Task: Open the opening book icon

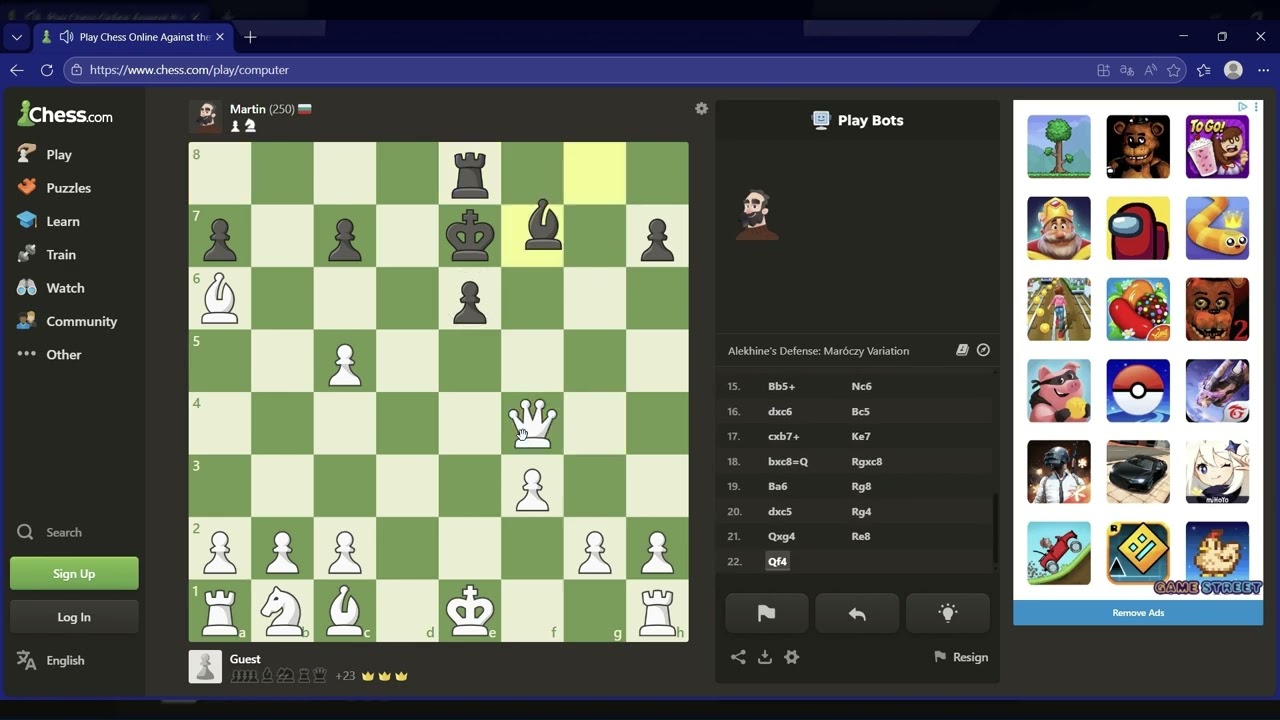Action: 962,350
